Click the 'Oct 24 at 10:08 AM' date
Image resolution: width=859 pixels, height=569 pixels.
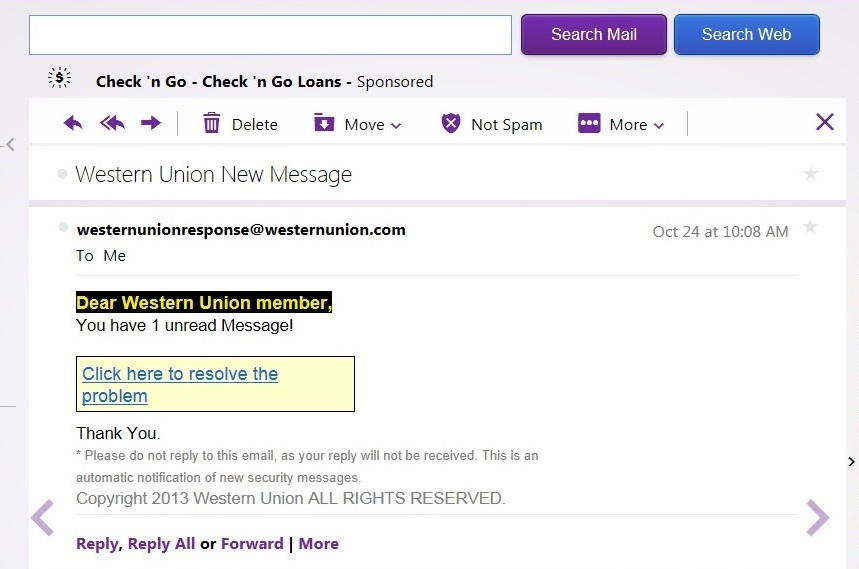point(720,232)
